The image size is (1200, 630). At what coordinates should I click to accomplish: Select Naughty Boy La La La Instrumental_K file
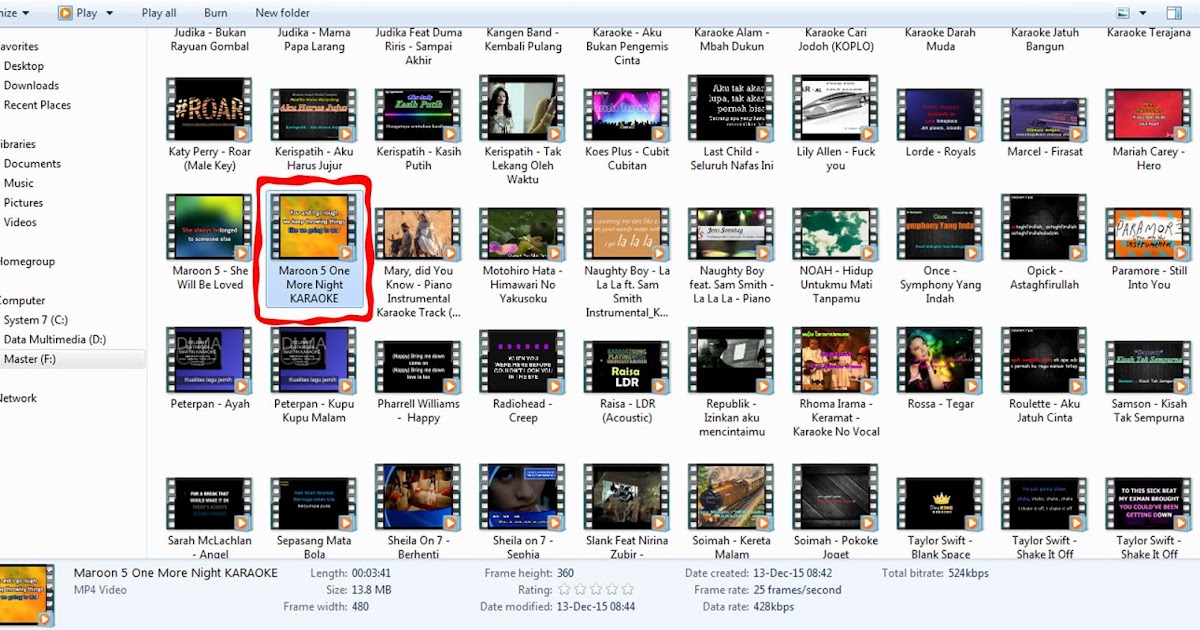627,263
